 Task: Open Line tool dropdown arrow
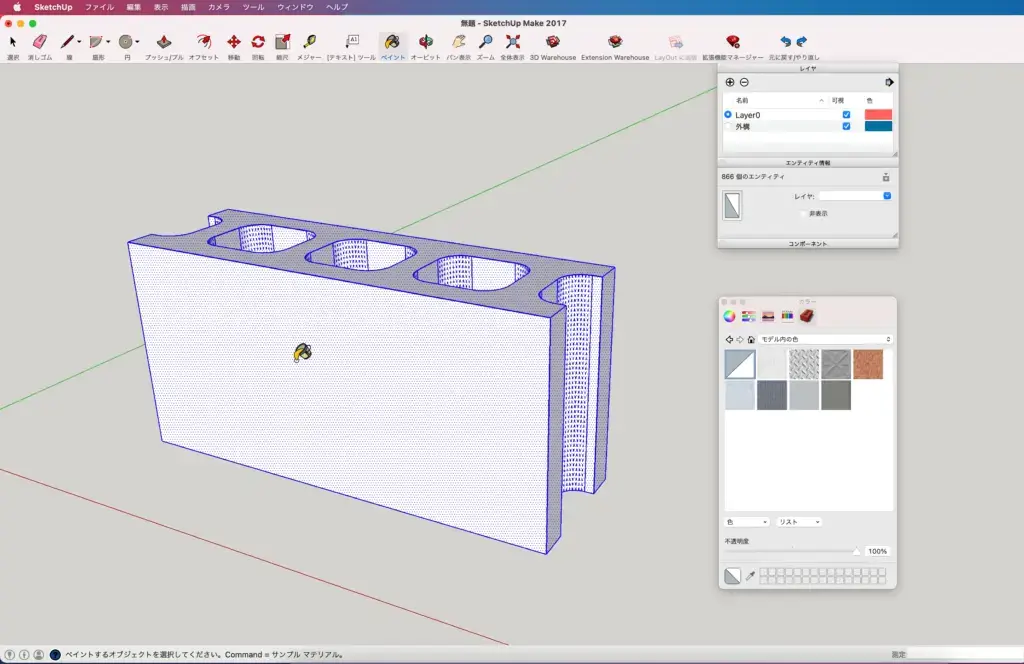click(79, 42)
